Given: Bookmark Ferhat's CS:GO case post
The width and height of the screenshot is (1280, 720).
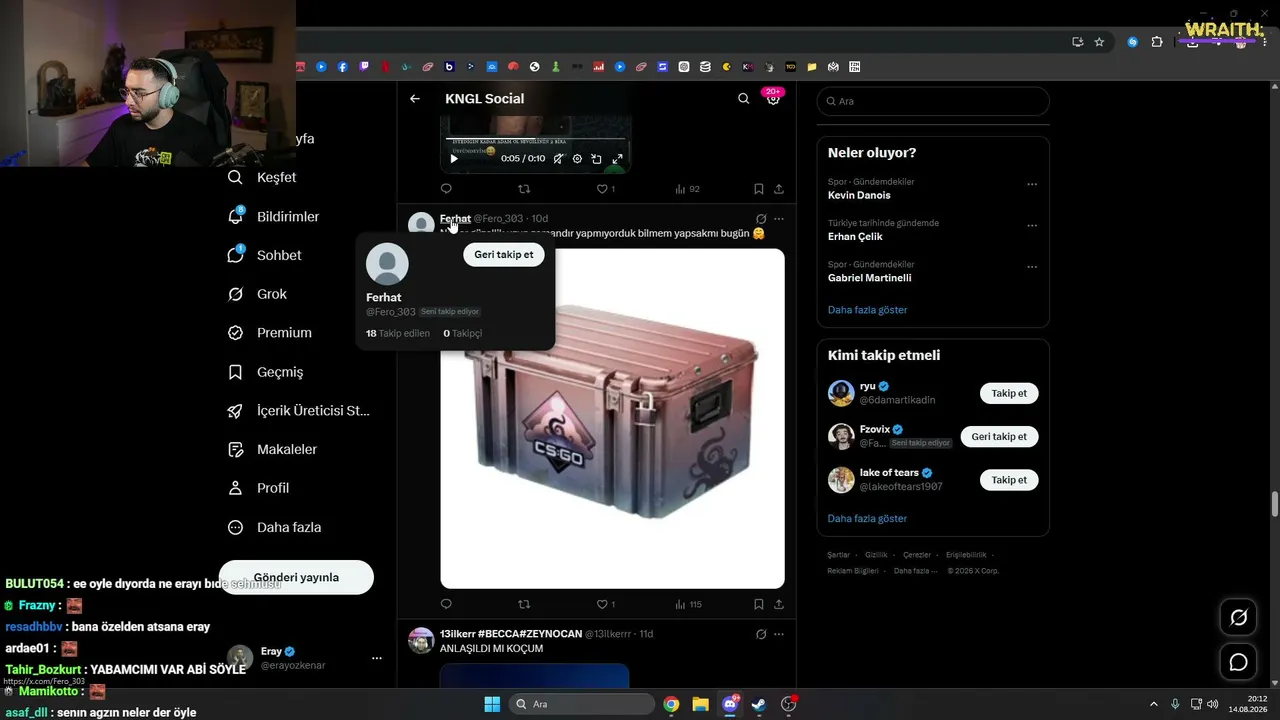Looking at the screenshot, I should click(759, 604).
